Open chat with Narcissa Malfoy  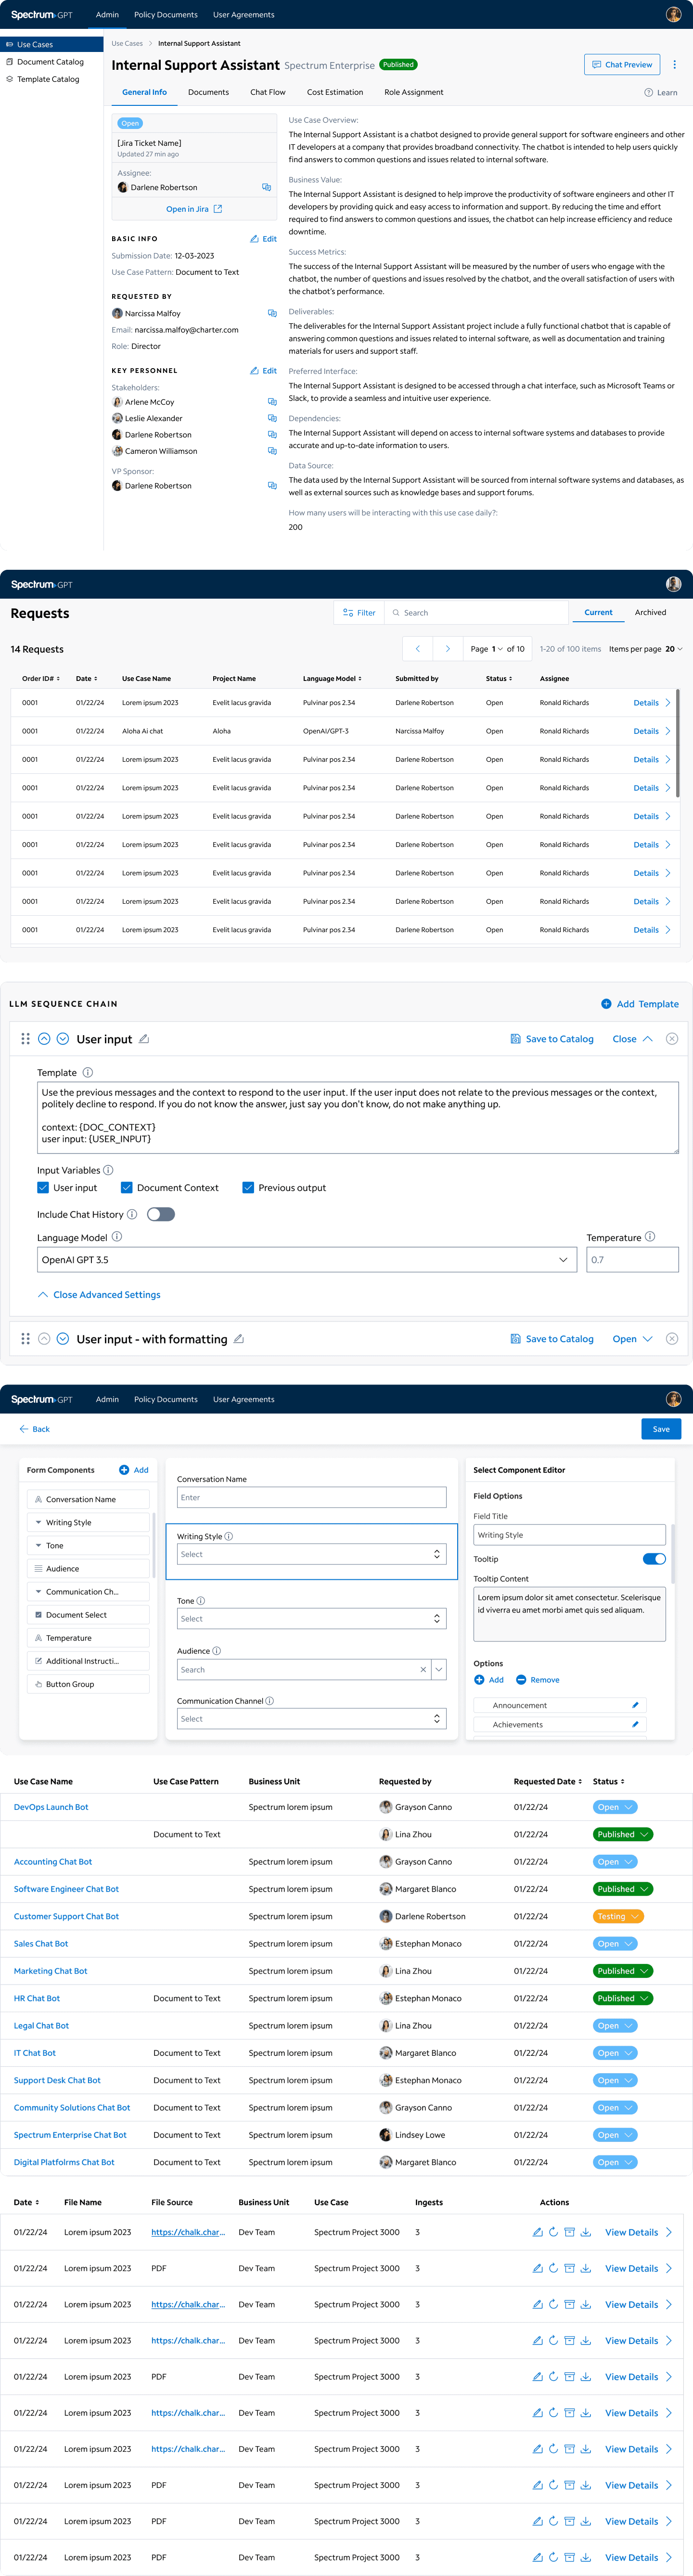pyautogui.click(x=272, y=314)
